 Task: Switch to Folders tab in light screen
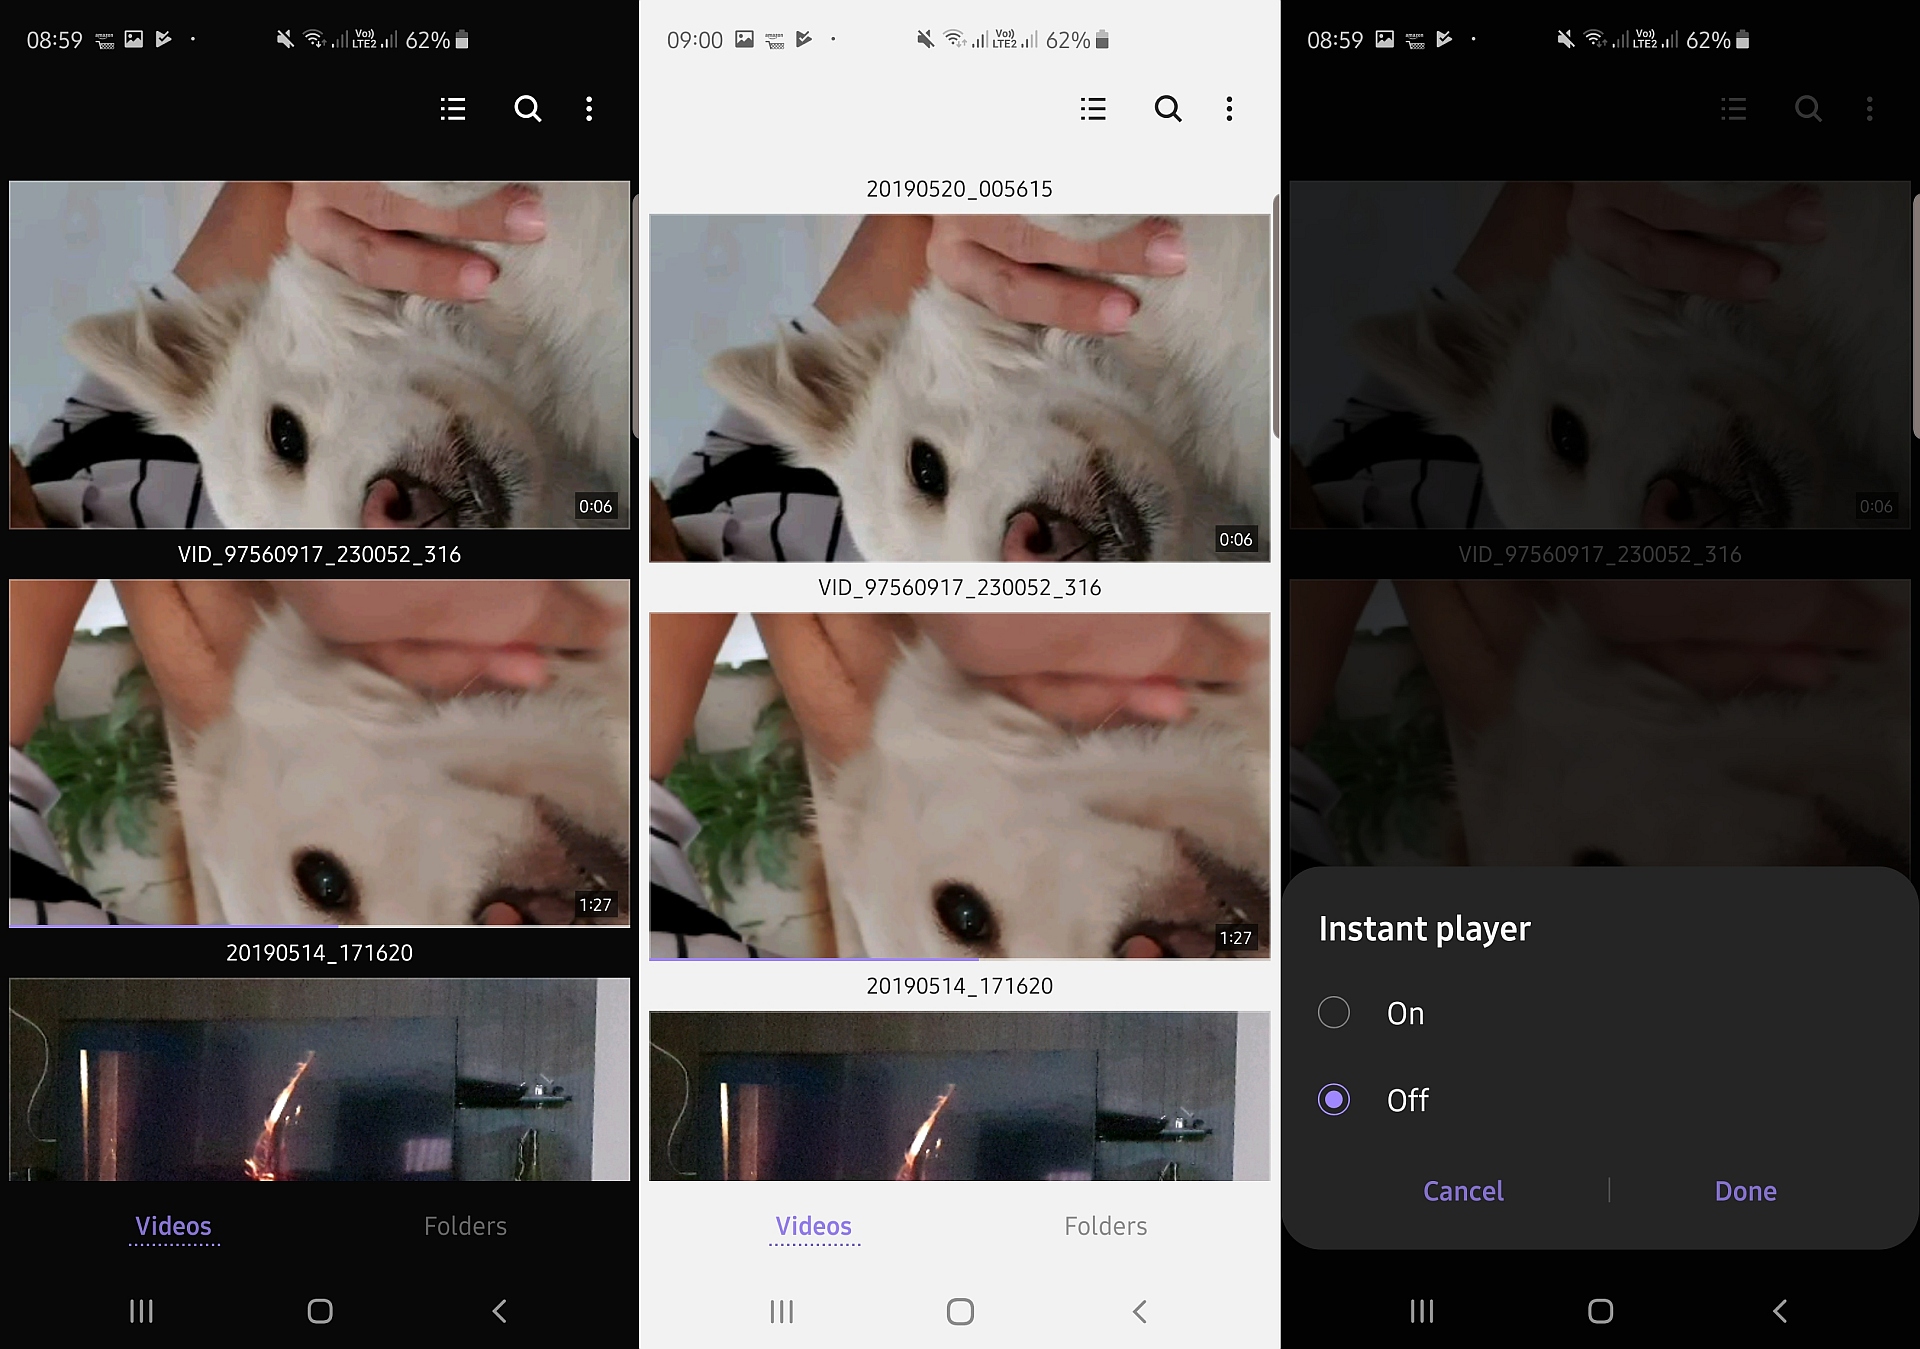pos(1105,1226)
